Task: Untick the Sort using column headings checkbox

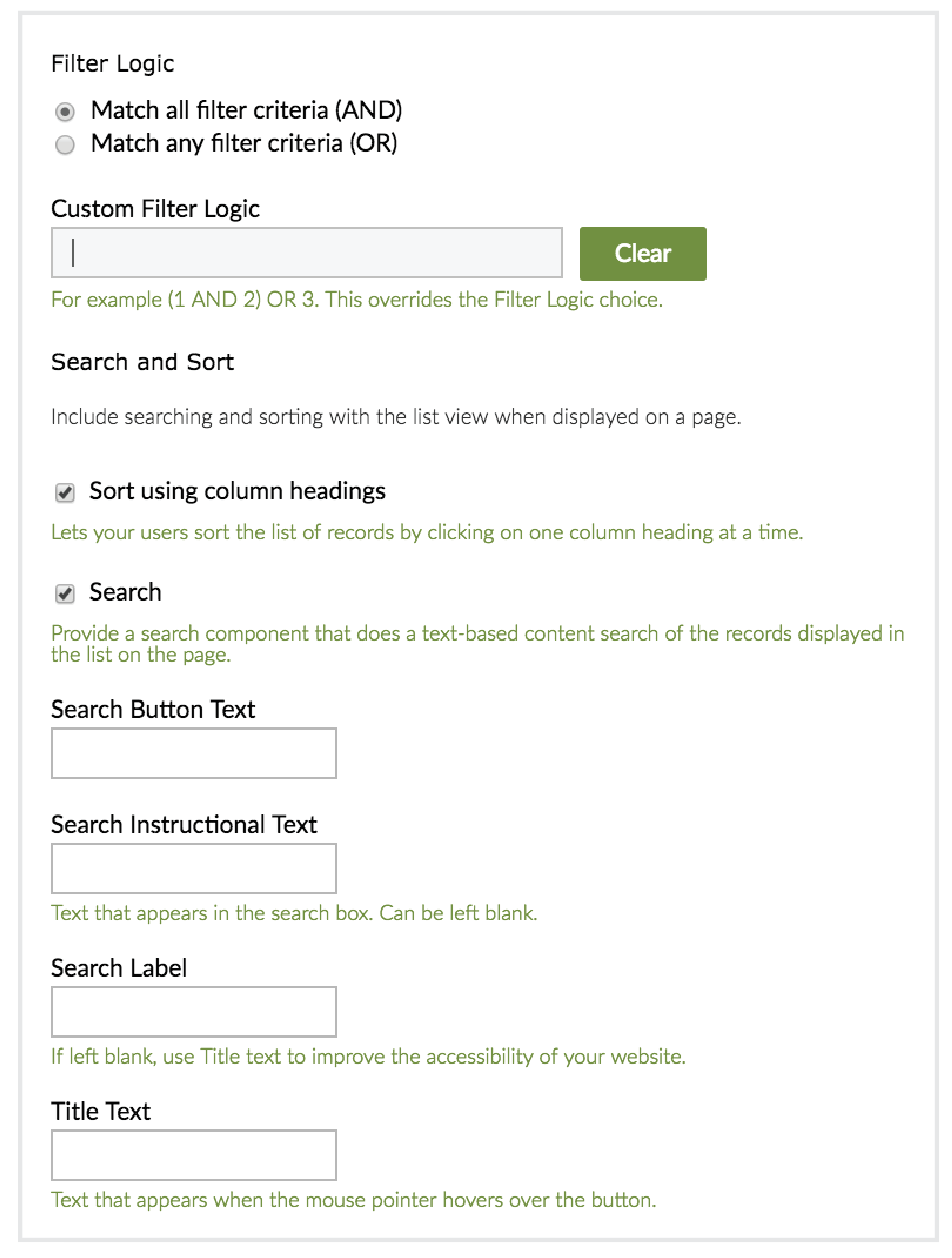Action: (65, 492)
